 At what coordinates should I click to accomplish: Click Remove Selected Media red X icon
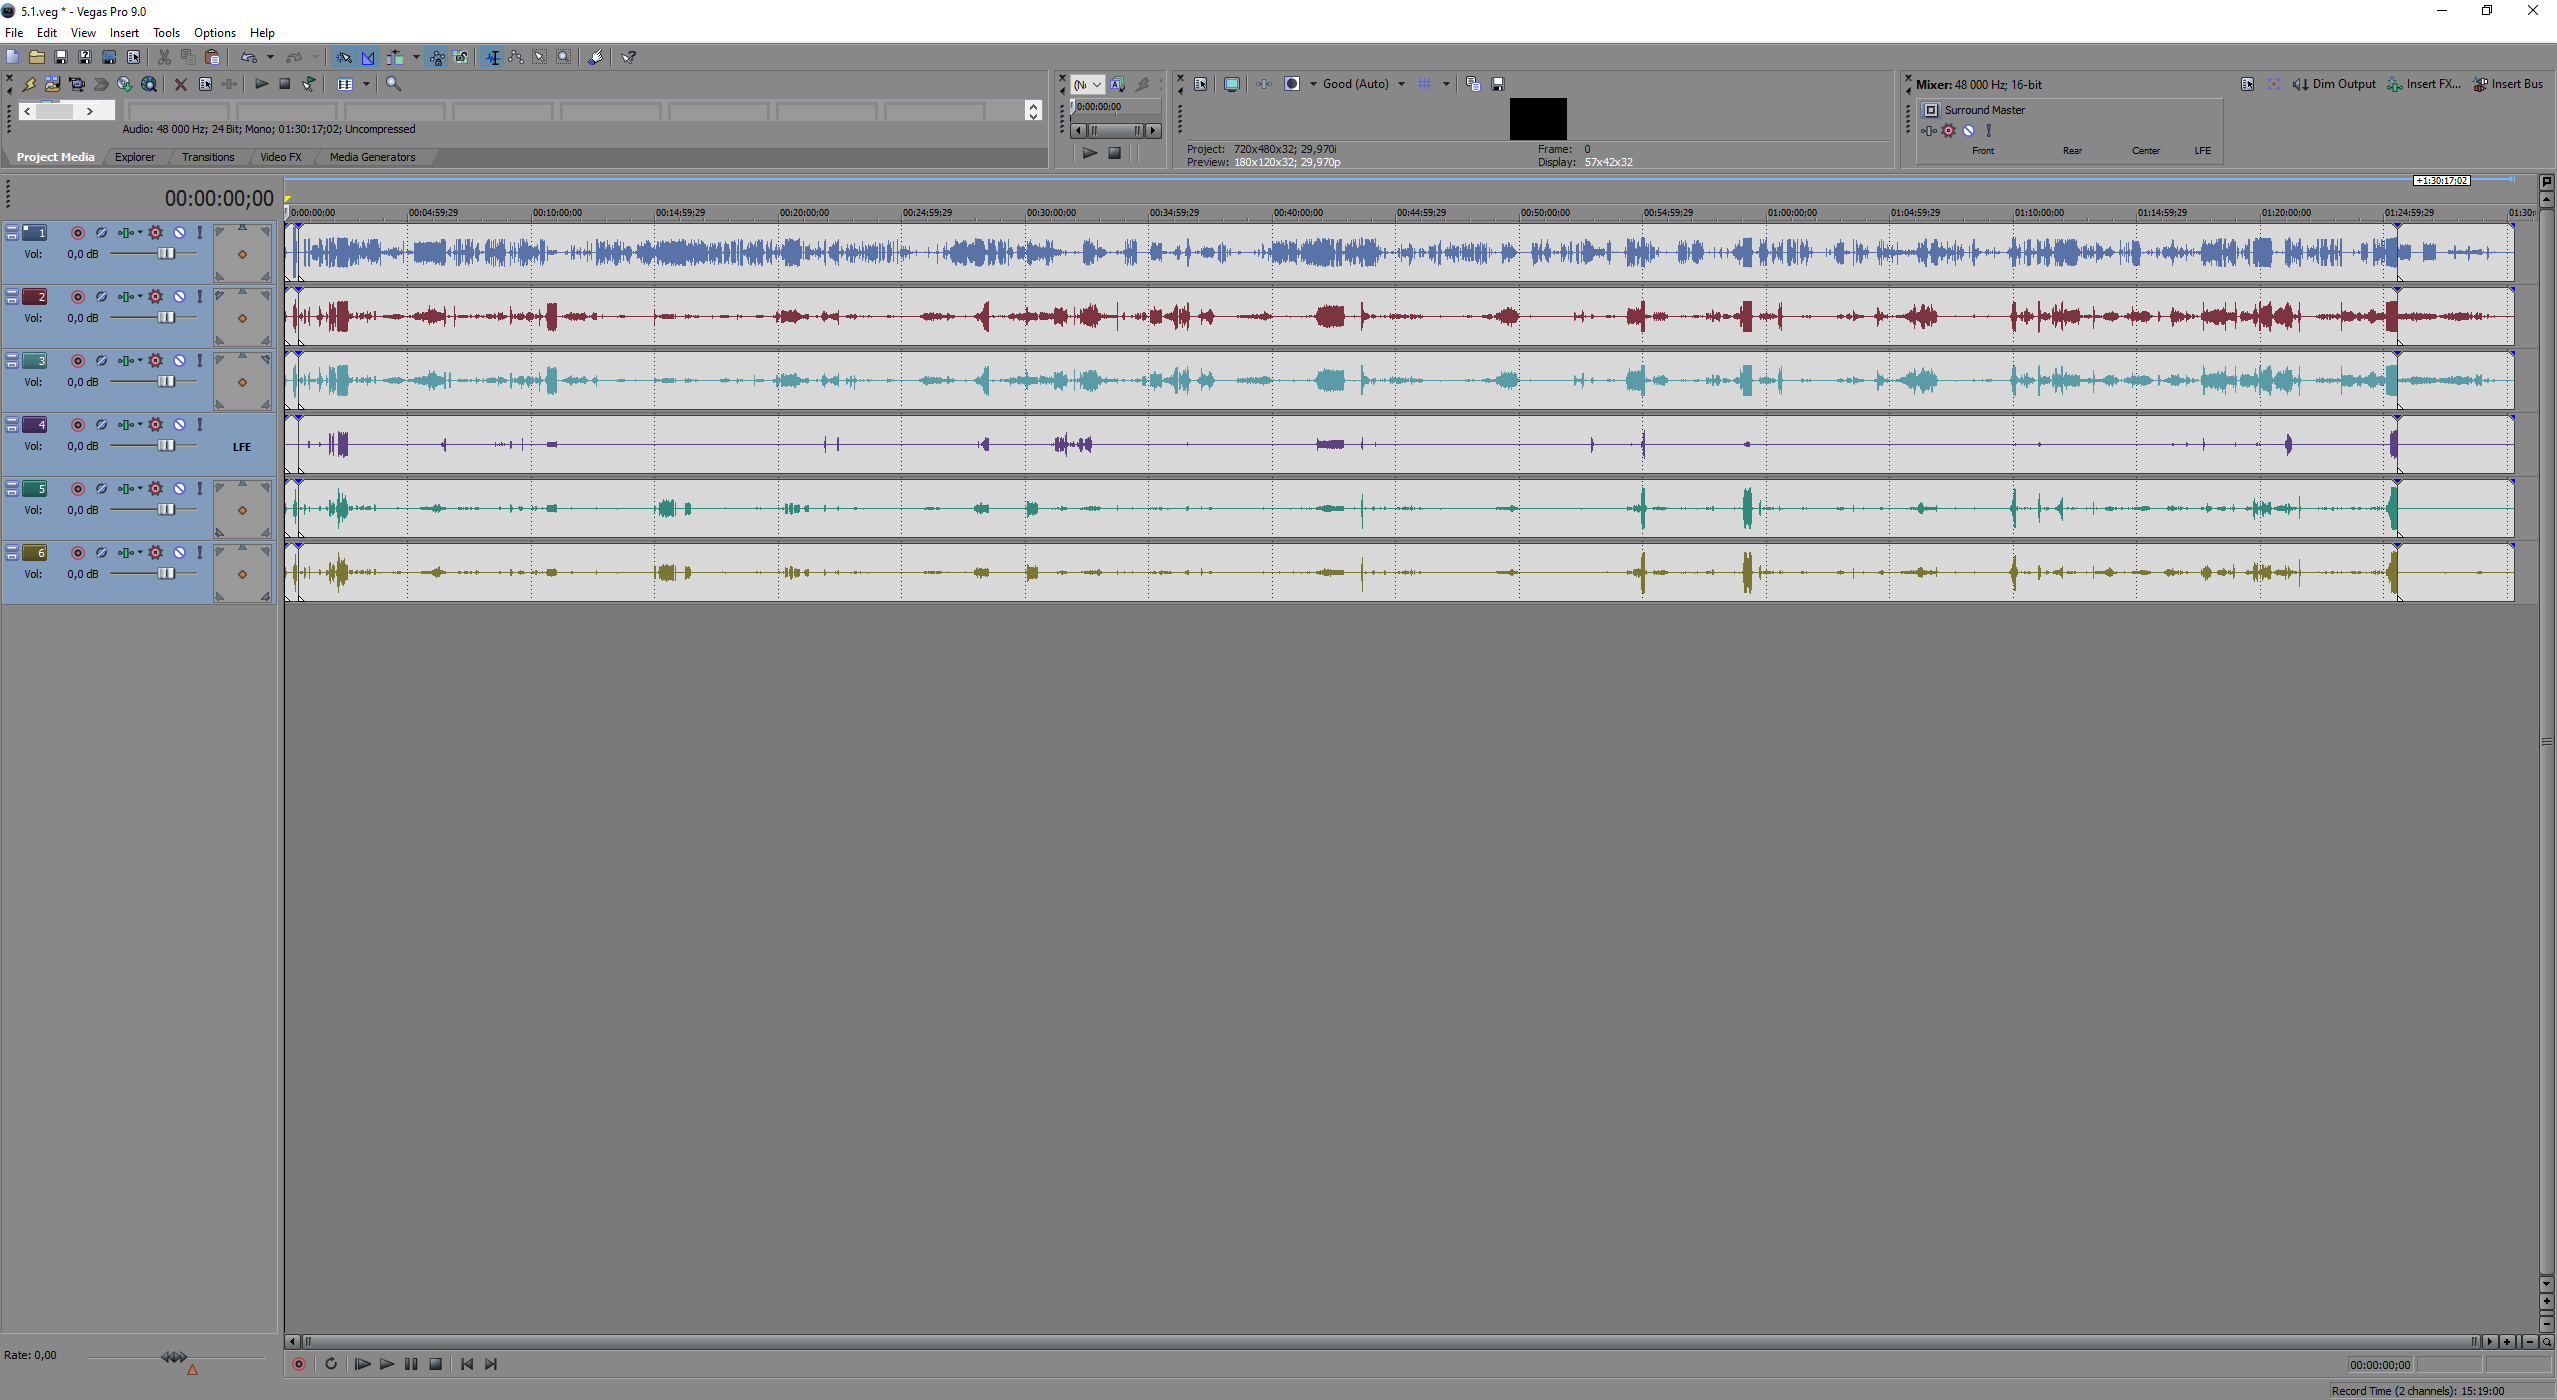(181, 84)
